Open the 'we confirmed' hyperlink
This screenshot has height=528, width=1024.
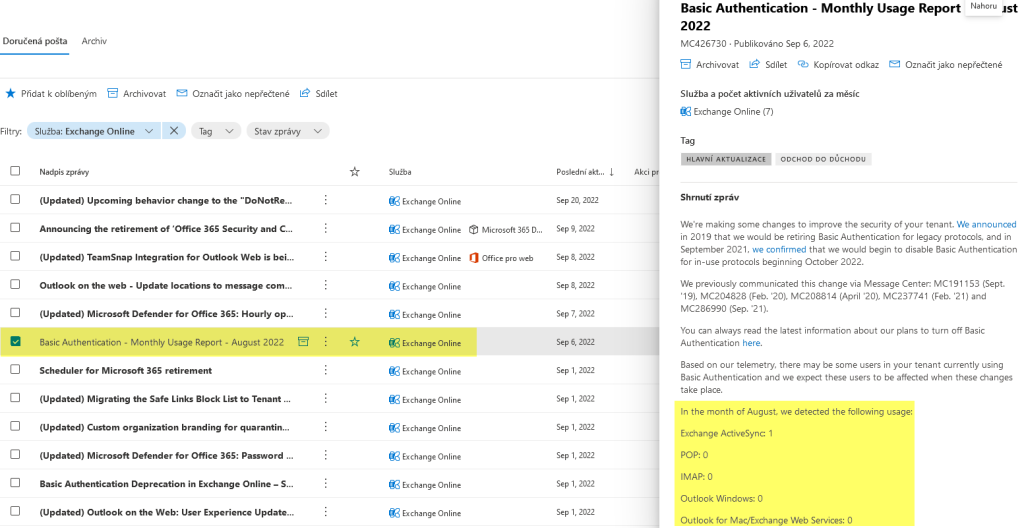779,249
